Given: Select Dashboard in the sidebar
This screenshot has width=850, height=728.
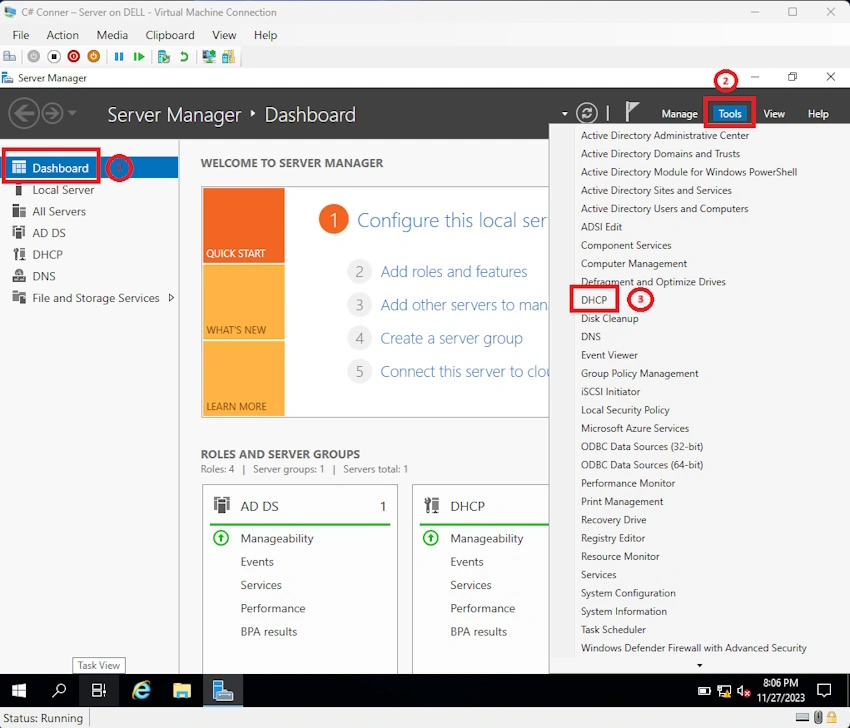Looking at the screenshot, I should click(60, 168).
